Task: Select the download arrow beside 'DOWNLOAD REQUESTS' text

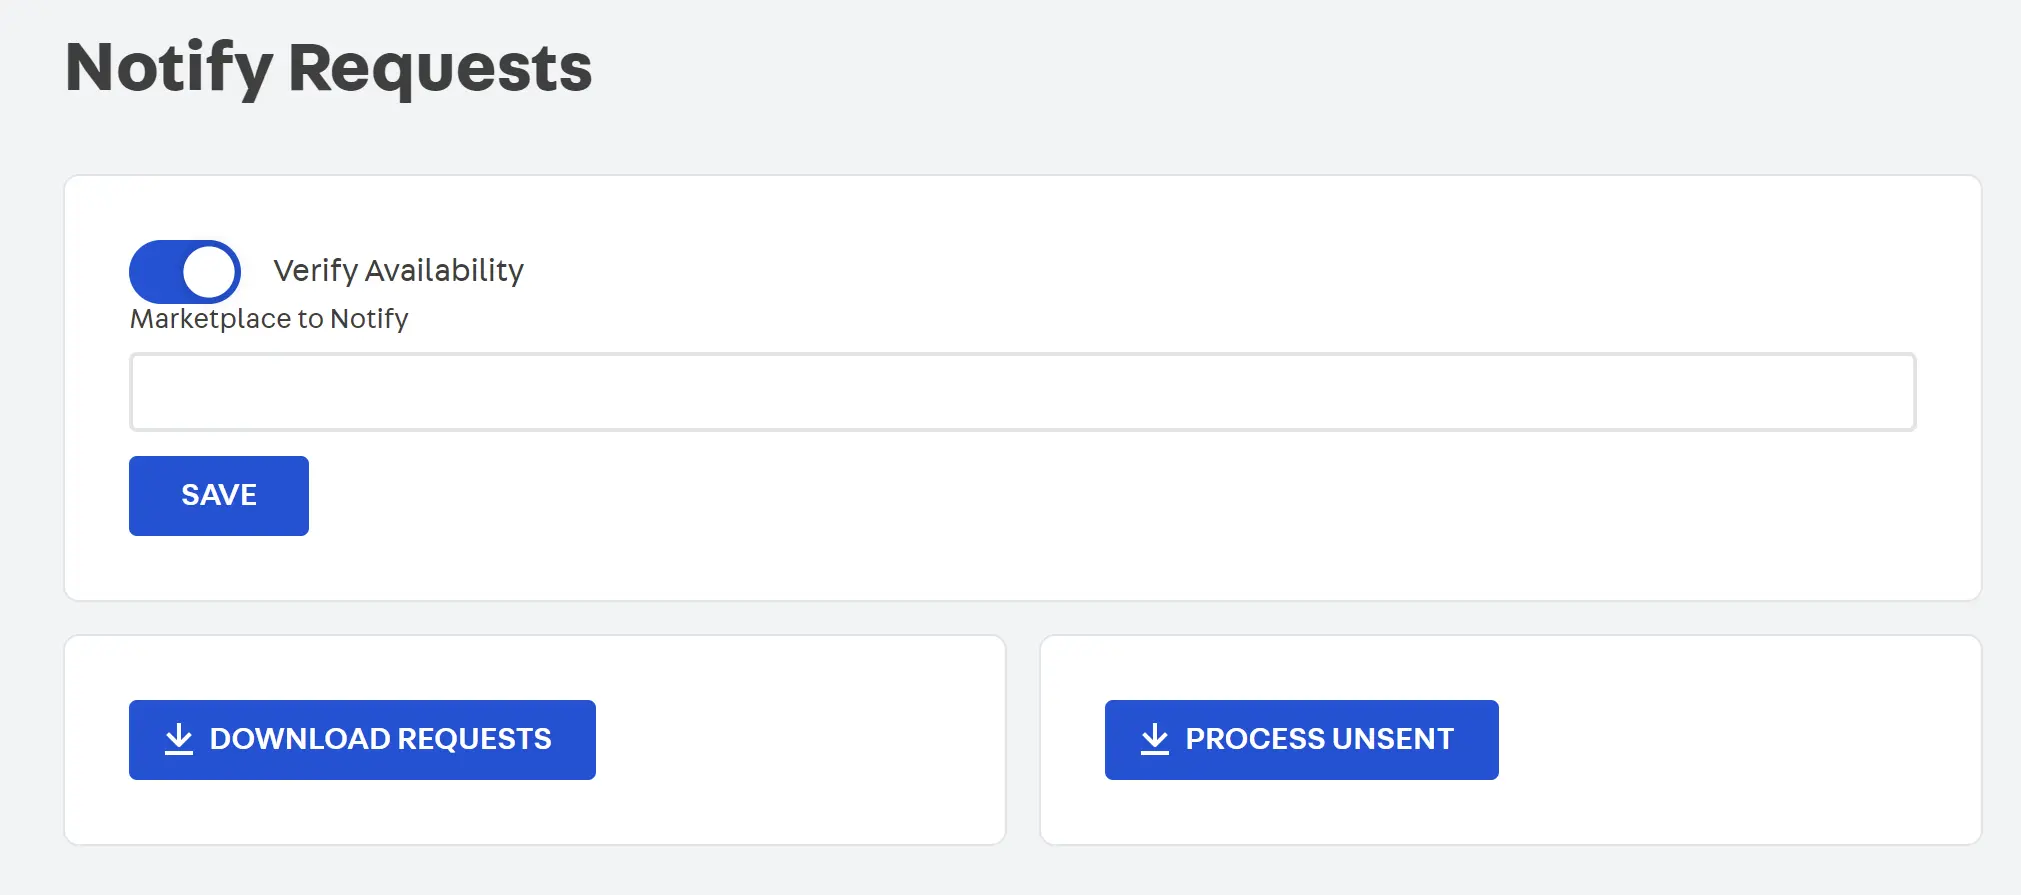Action: pos(179,739)
